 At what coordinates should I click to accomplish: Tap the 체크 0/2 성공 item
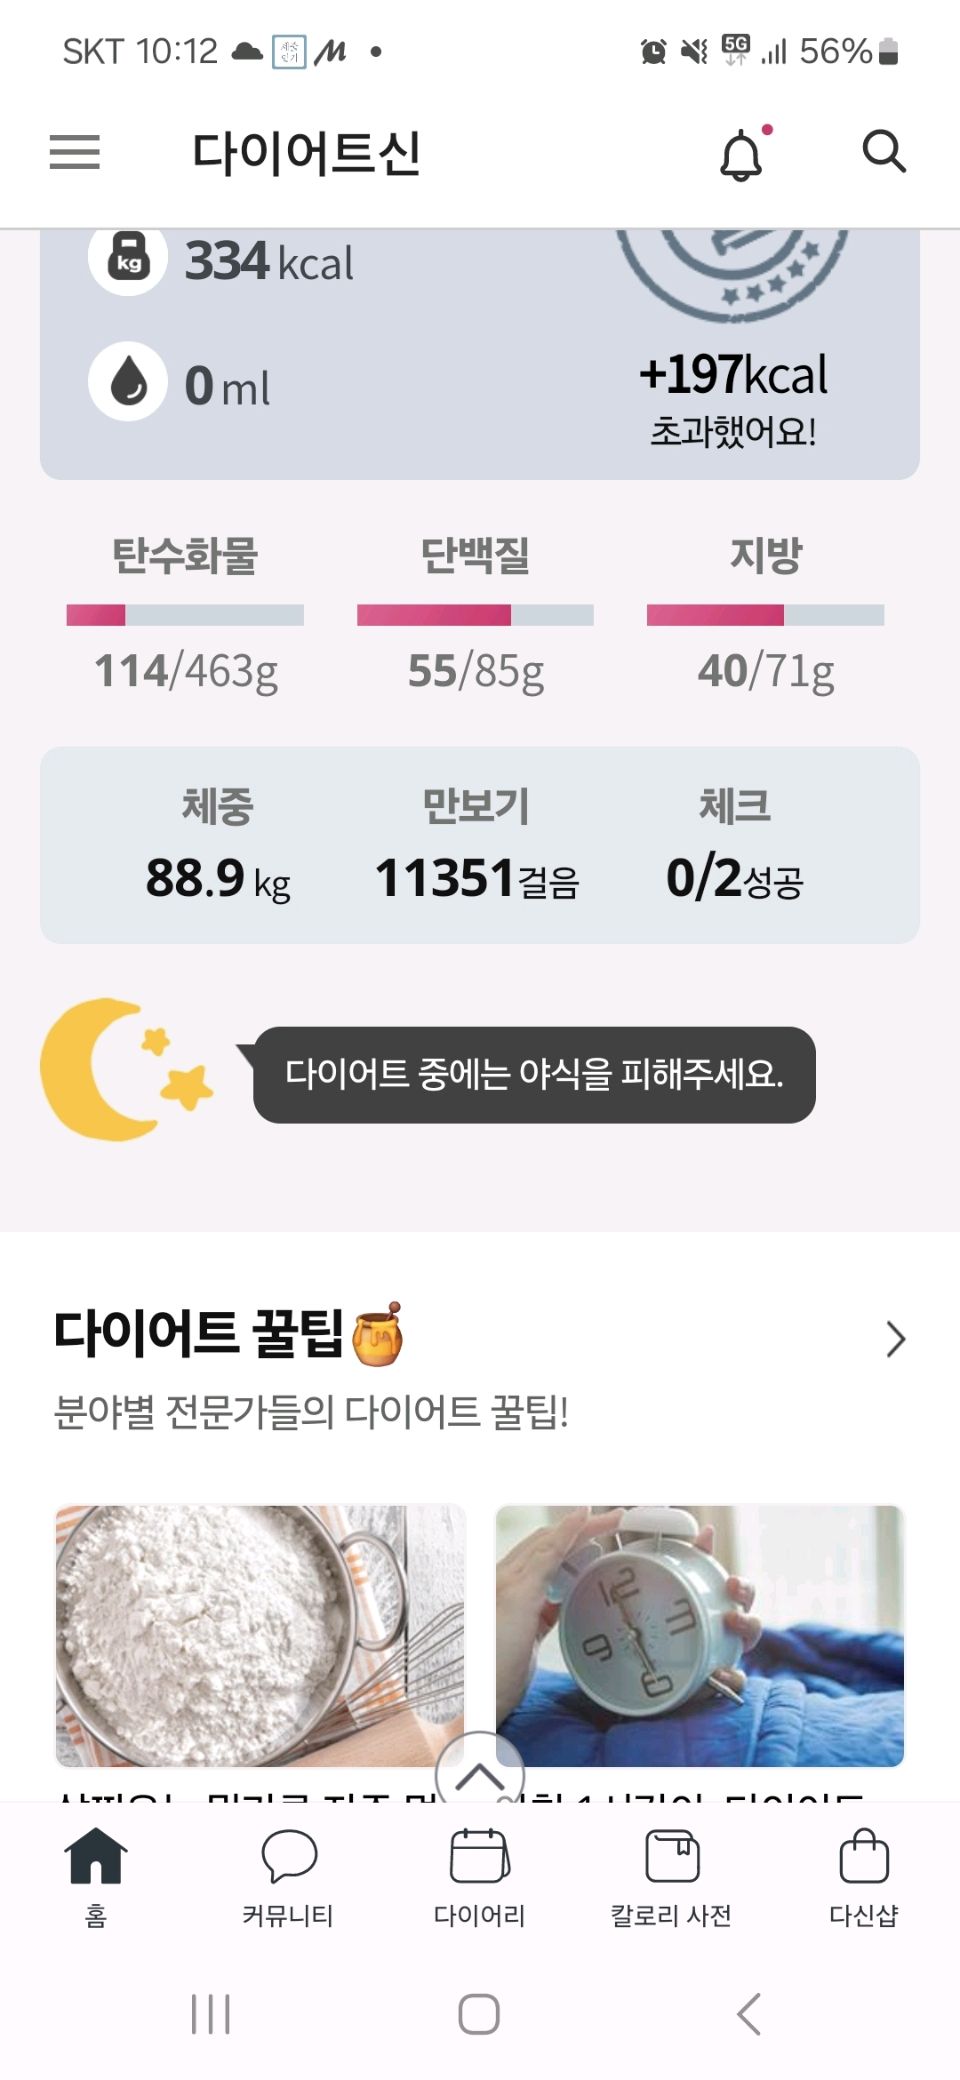[x=735, y=845]
